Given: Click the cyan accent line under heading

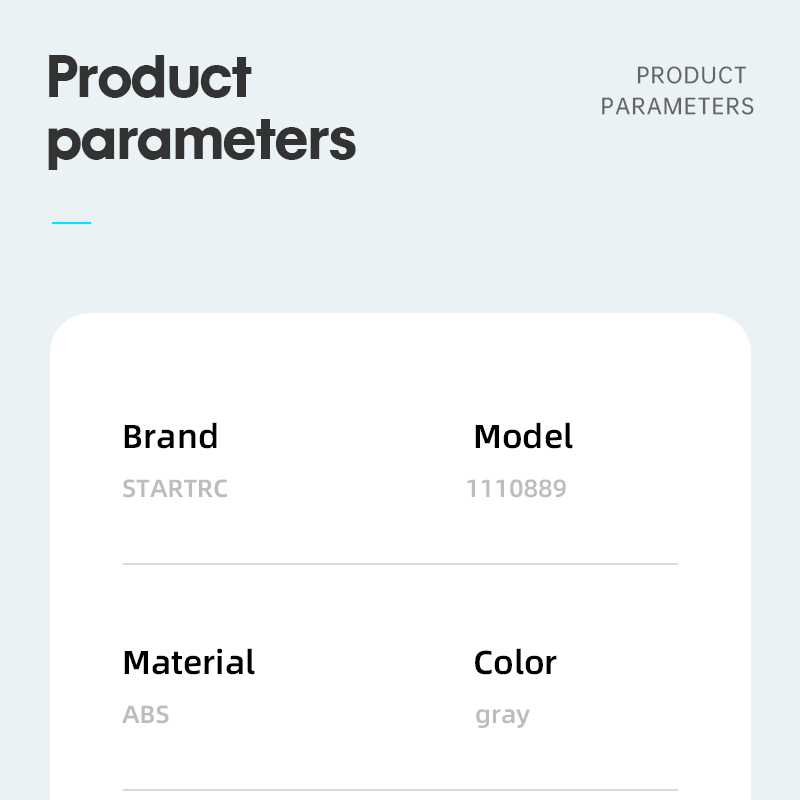Looking at the screenshot, I should (71, 223).
